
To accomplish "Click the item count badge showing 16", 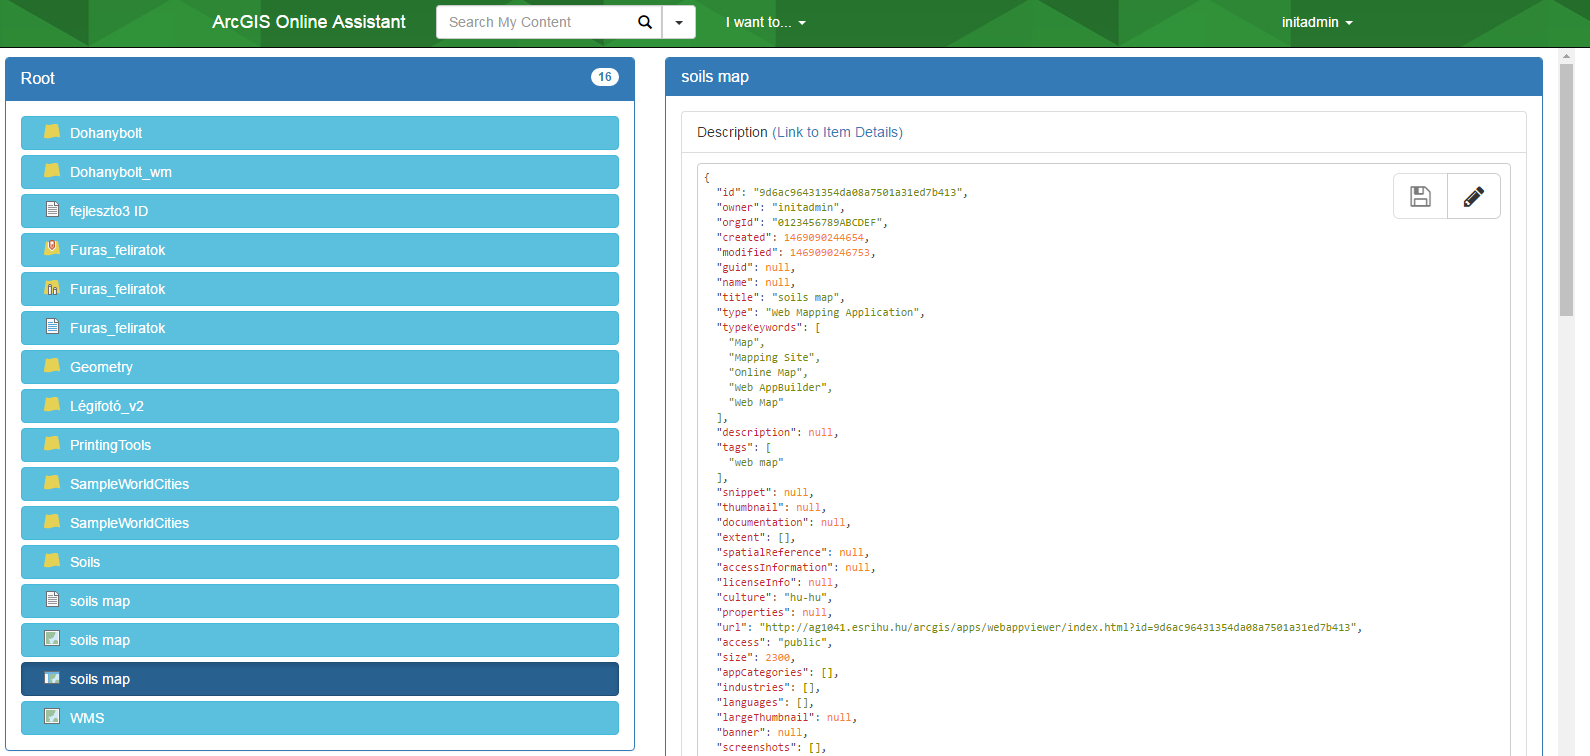I will [605, 77].
